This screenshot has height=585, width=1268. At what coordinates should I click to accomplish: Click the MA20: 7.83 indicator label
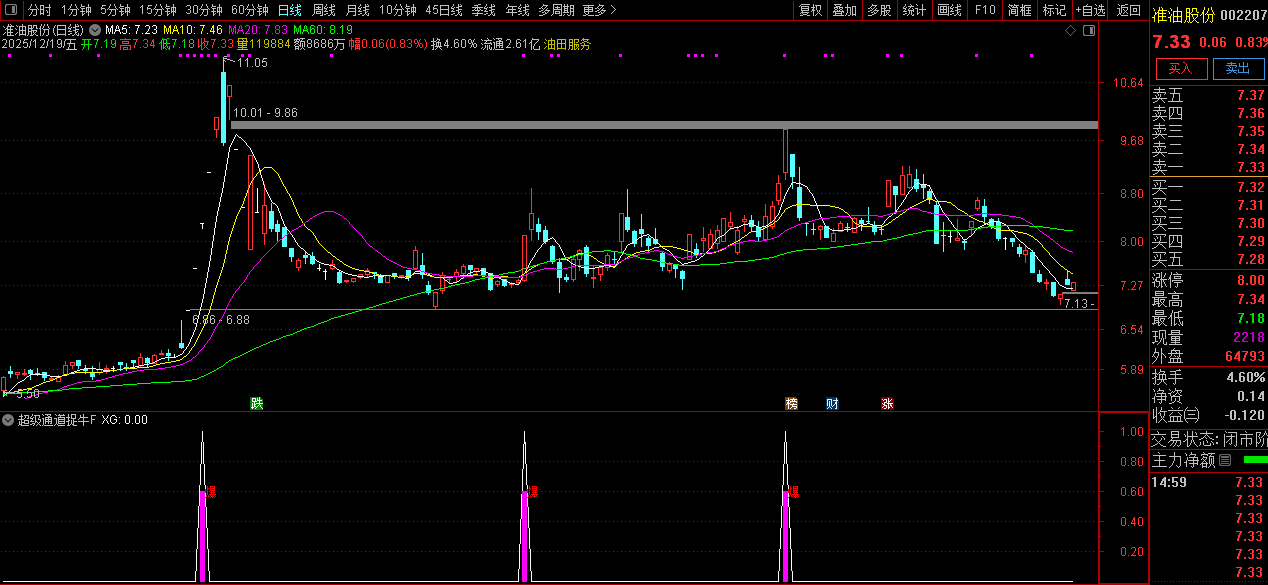pos(257,31)
